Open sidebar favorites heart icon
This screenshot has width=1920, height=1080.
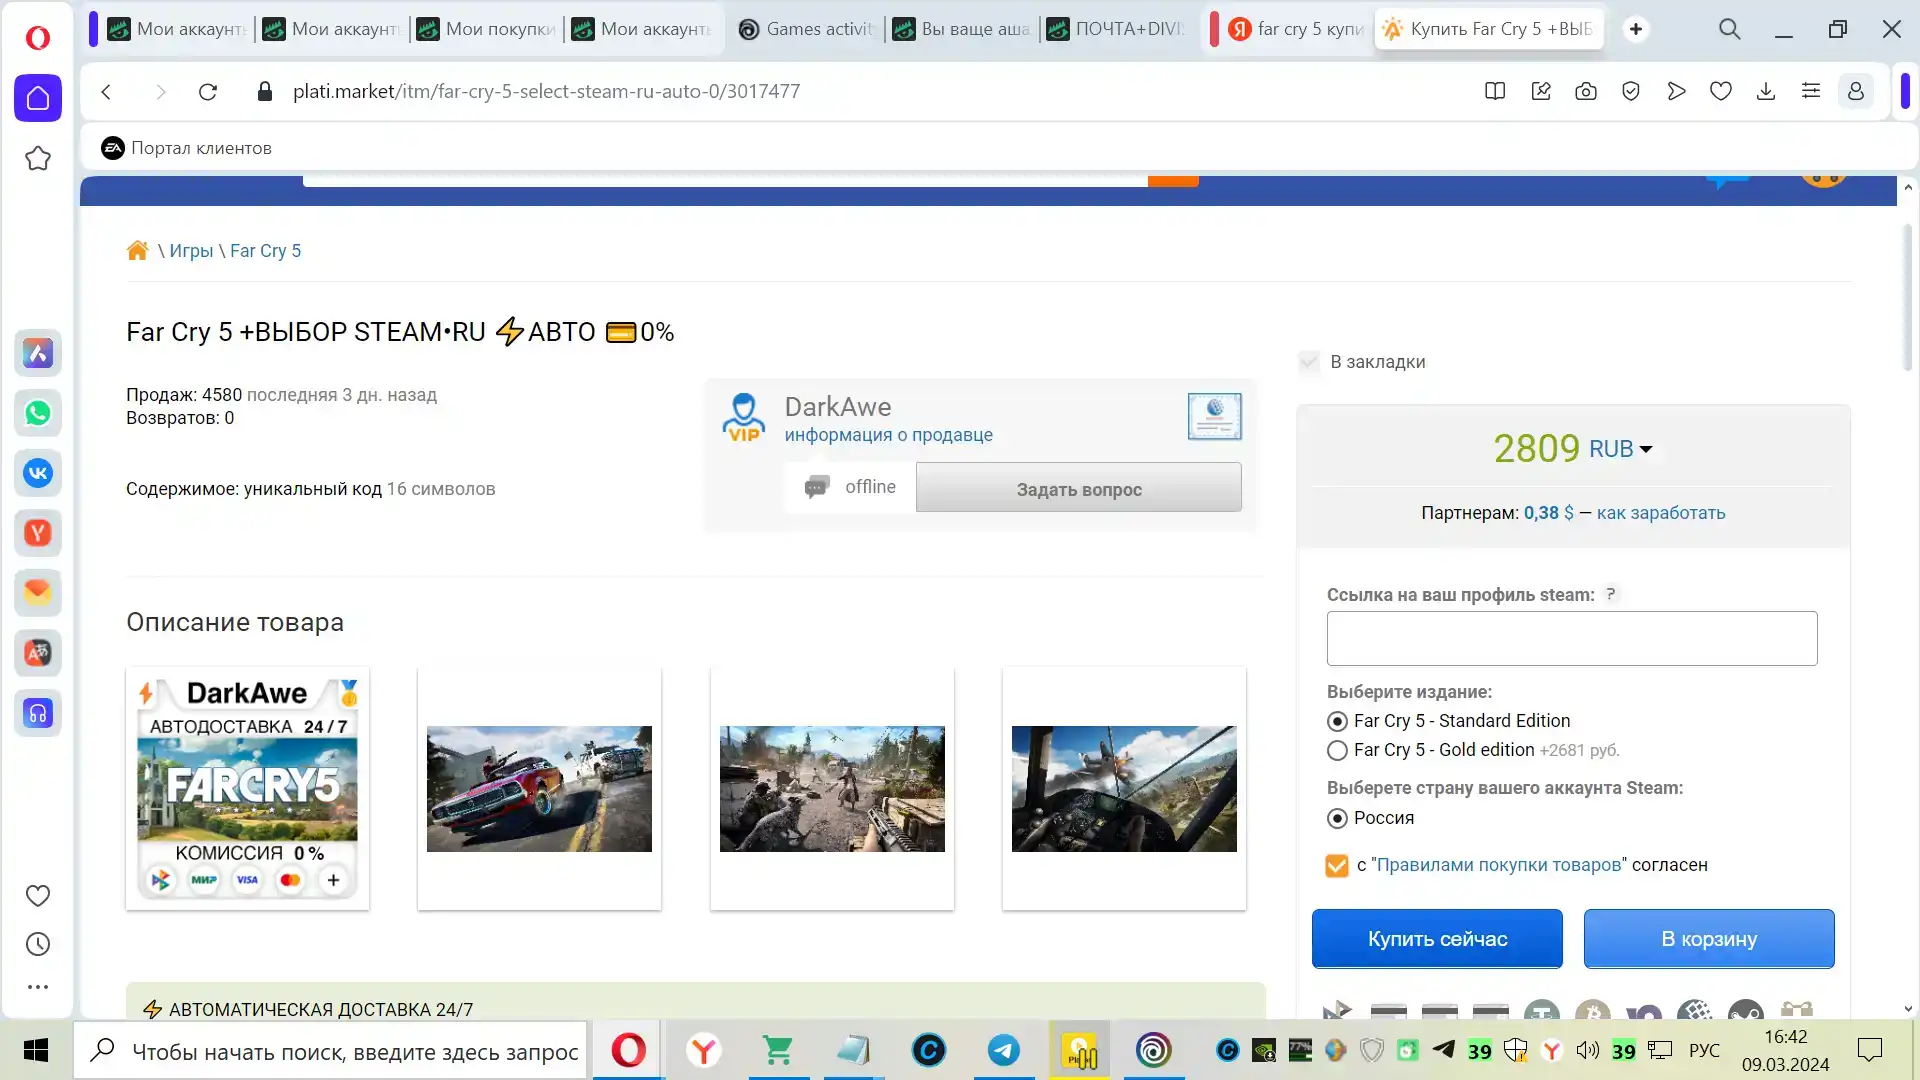pos(38,896)
